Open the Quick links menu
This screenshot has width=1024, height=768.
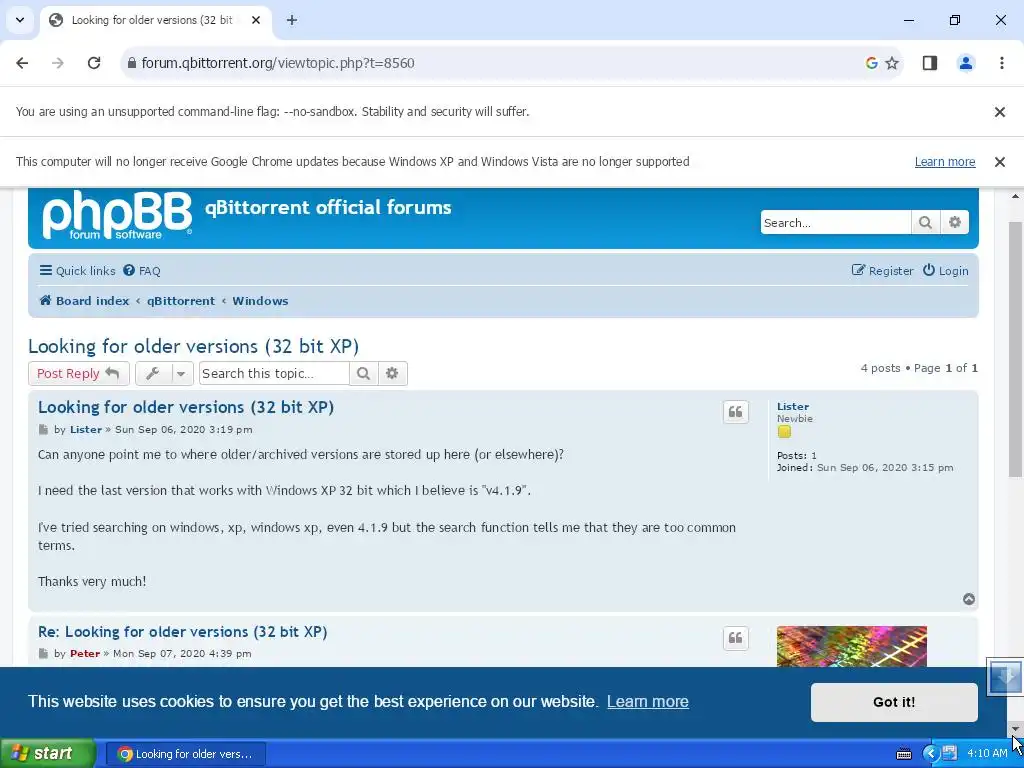pos(77,270)
